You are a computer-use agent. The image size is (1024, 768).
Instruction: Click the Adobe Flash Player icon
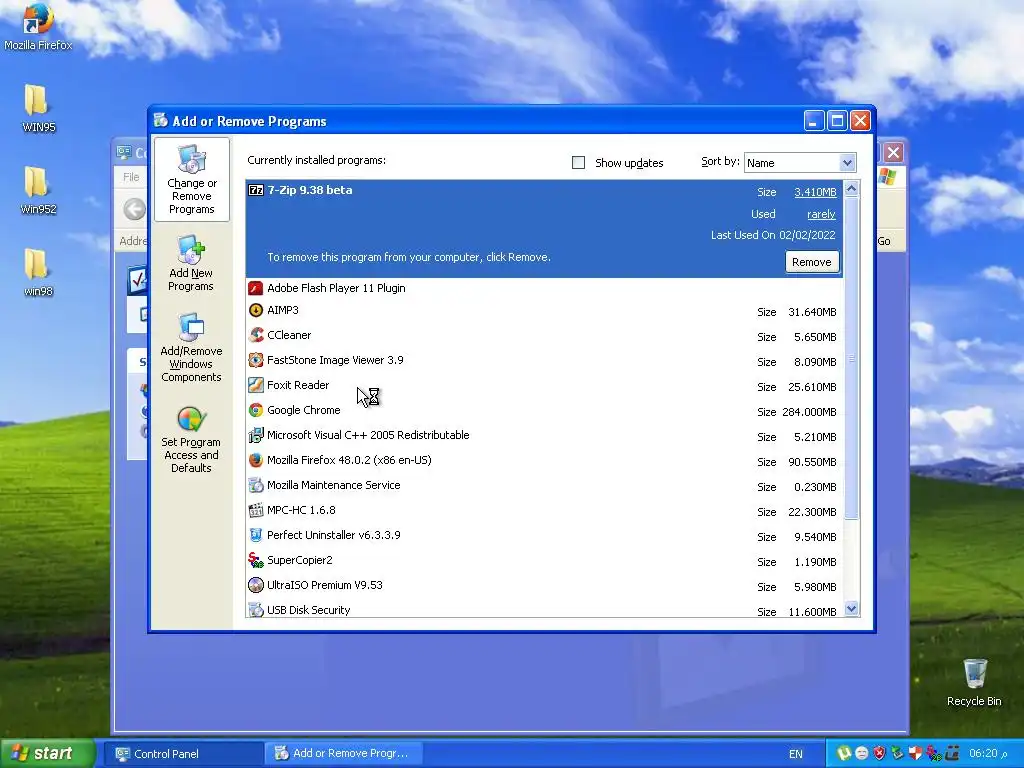pyautogui.click(x=256, y=288)
